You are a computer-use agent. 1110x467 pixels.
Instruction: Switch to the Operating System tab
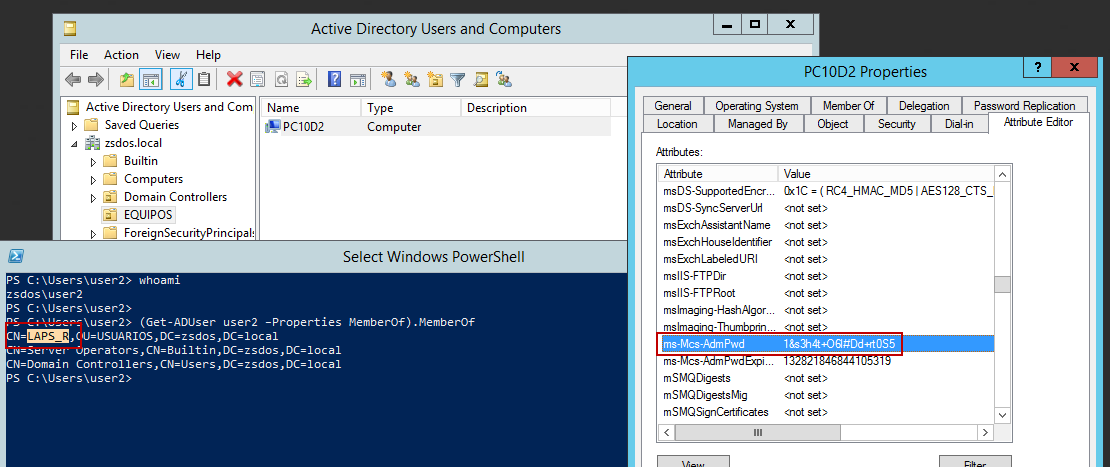click(x=757, y=105)
